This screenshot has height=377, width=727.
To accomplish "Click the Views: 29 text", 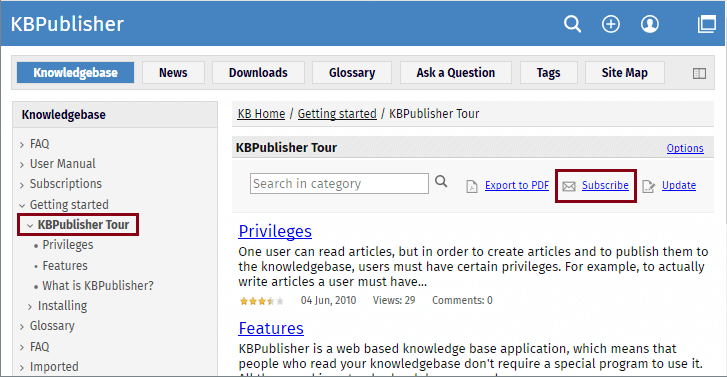I will (x=394, y=300).
